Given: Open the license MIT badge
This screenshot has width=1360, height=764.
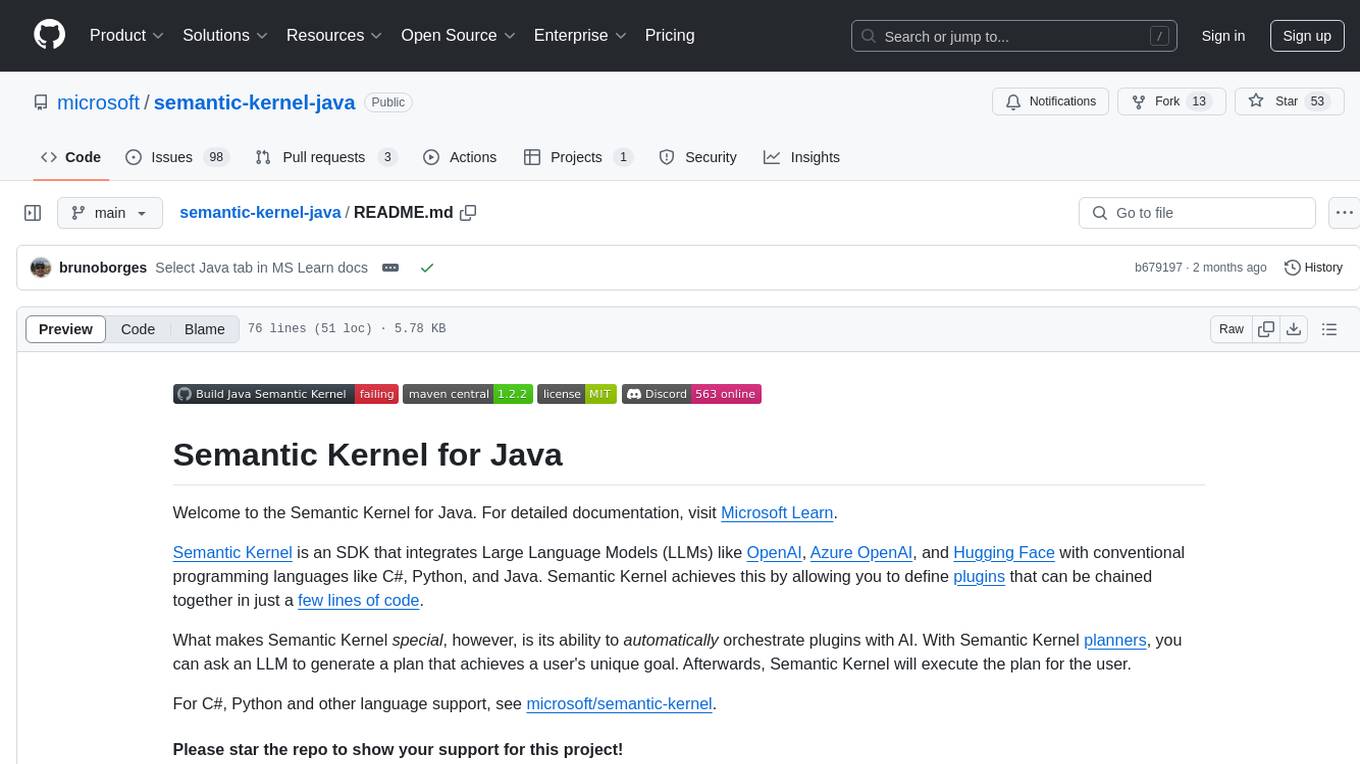Looking at the screenshot, I should (577, 394).
